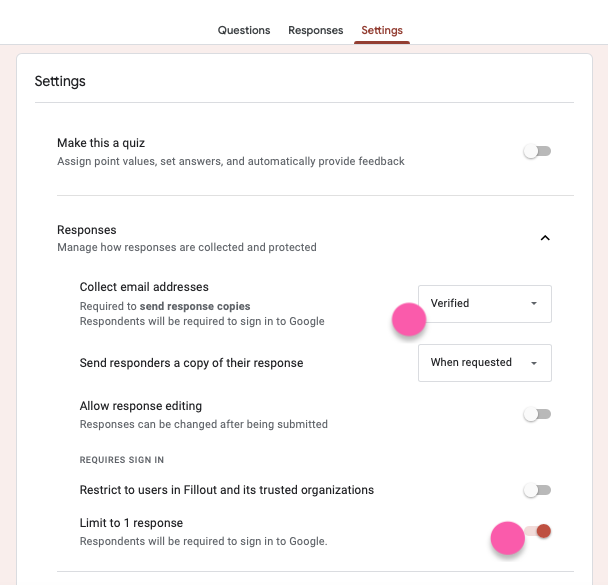The height and width of the screenshot is (585, 608).
Task: Switch to the Questions tab
Action: pyautogui.click(x=244, y=30)
